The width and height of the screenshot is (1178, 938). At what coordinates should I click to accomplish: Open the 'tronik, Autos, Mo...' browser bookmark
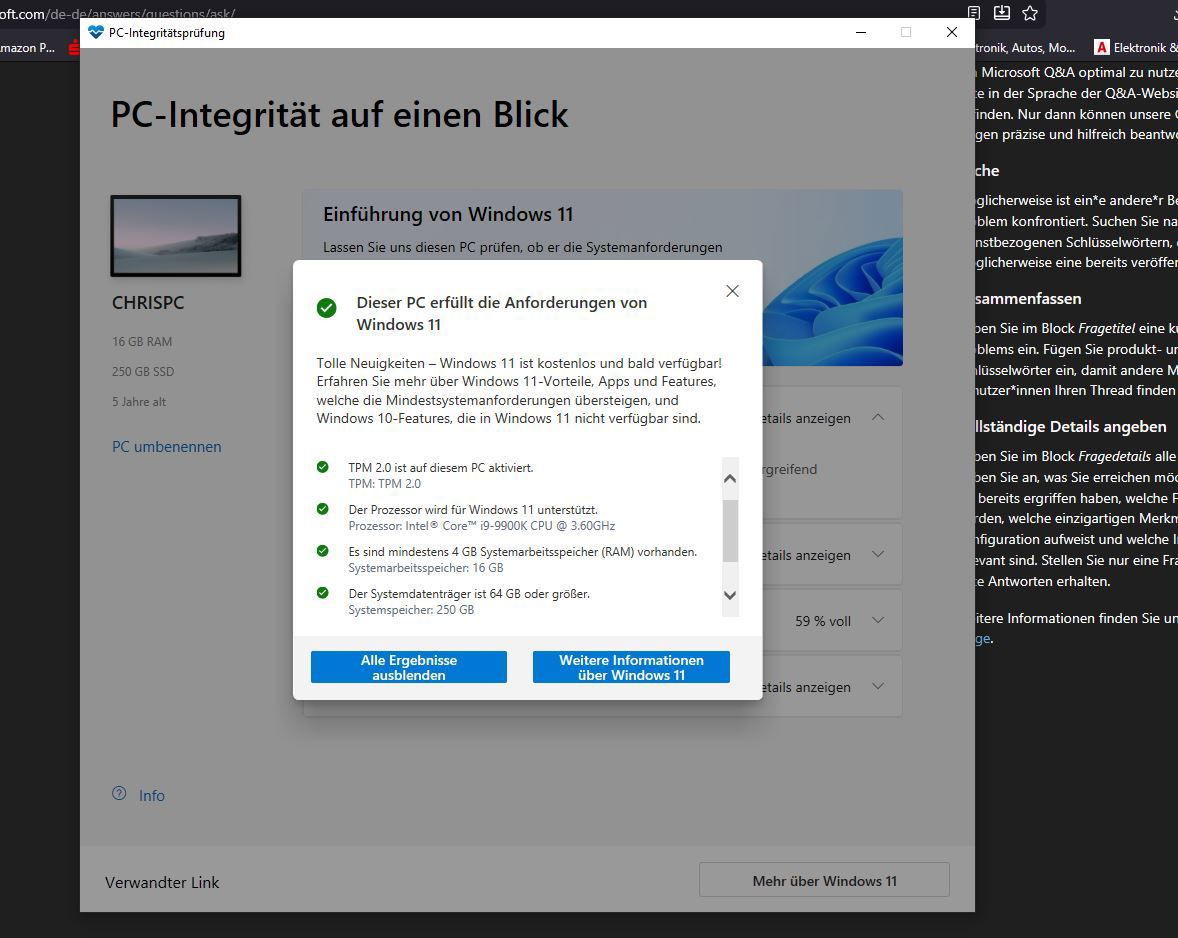point(1025,47)
